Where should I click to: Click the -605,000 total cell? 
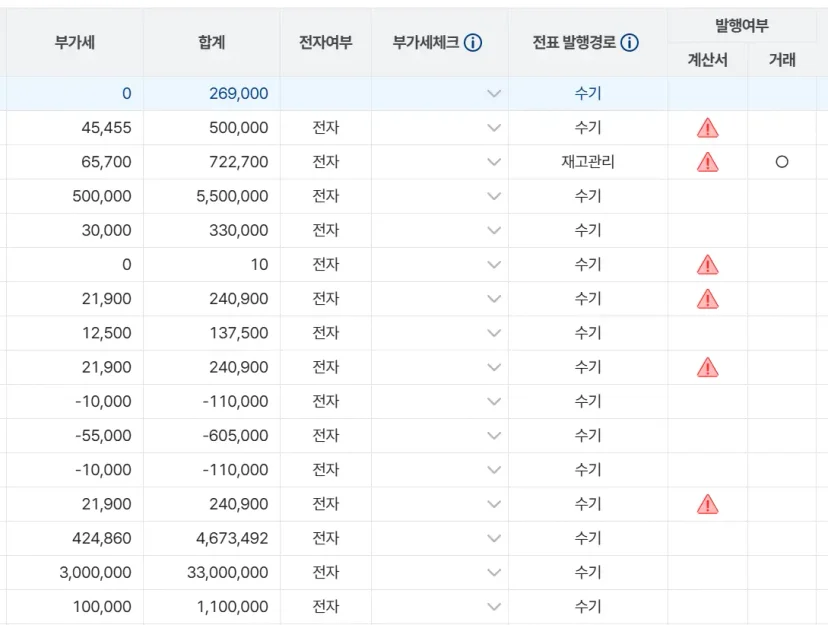pyautogui.click(x=212, y=435)
